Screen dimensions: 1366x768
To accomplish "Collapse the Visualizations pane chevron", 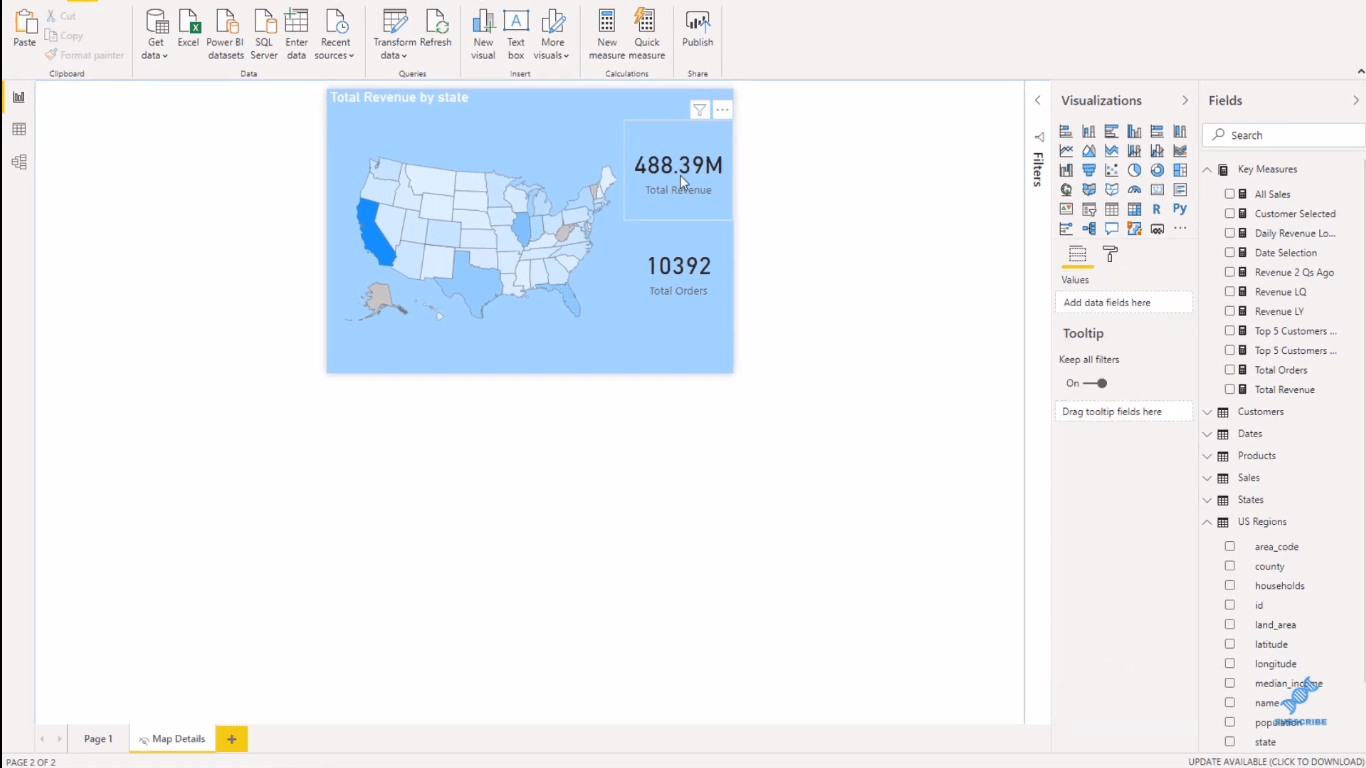I will point(1185,100).
